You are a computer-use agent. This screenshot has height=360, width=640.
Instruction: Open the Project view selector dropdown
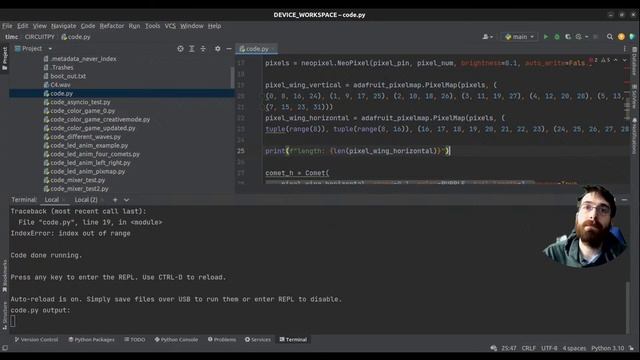33,49
